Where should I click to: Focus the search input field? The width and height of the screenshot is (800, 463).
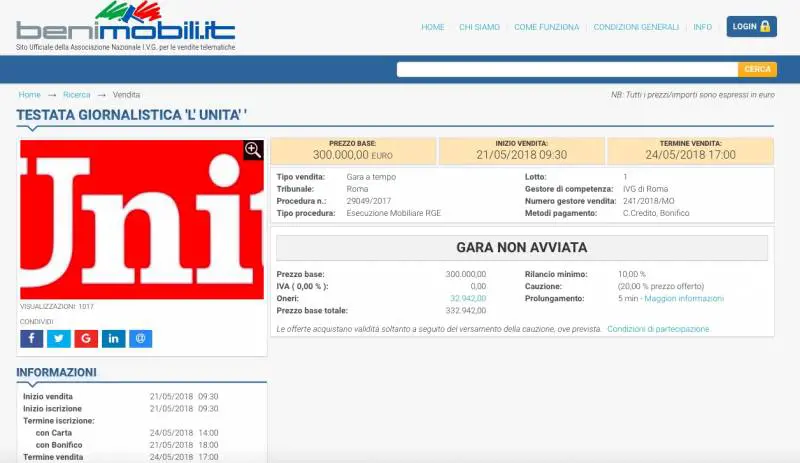point(567,69)
